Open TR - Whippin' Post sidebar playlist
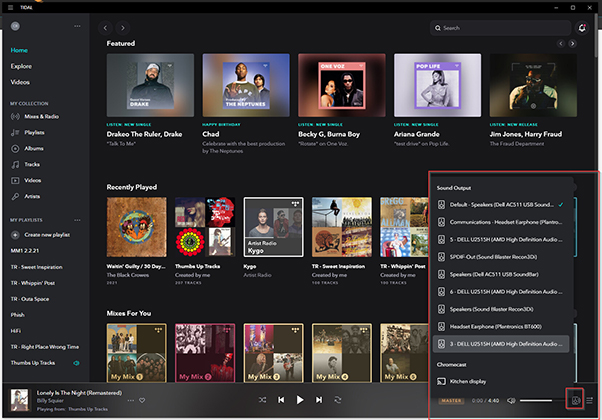The height and width of the screenshot is (420, 602). tap(33, 283)
